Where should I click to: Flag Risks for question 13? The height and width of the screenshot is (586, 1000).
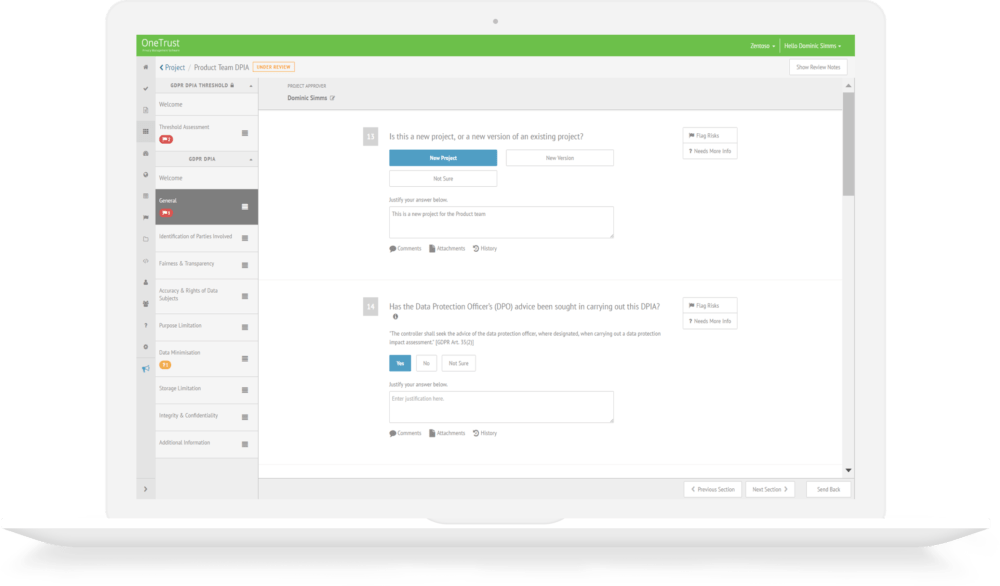pyautogui.click(x=710, y=136)
